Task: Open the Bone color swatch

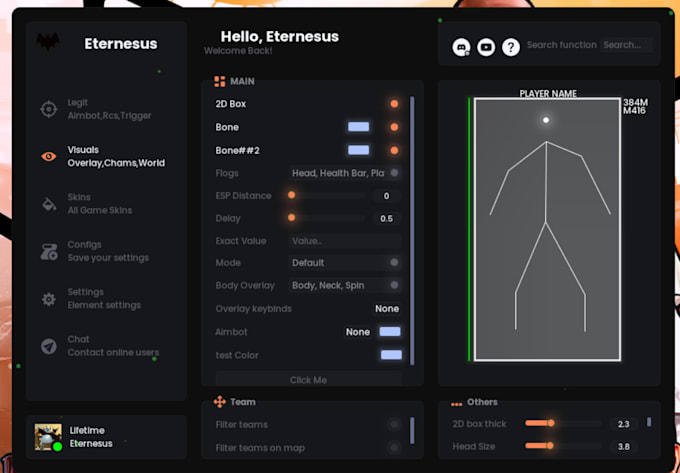Action: [x=359, y=127]
